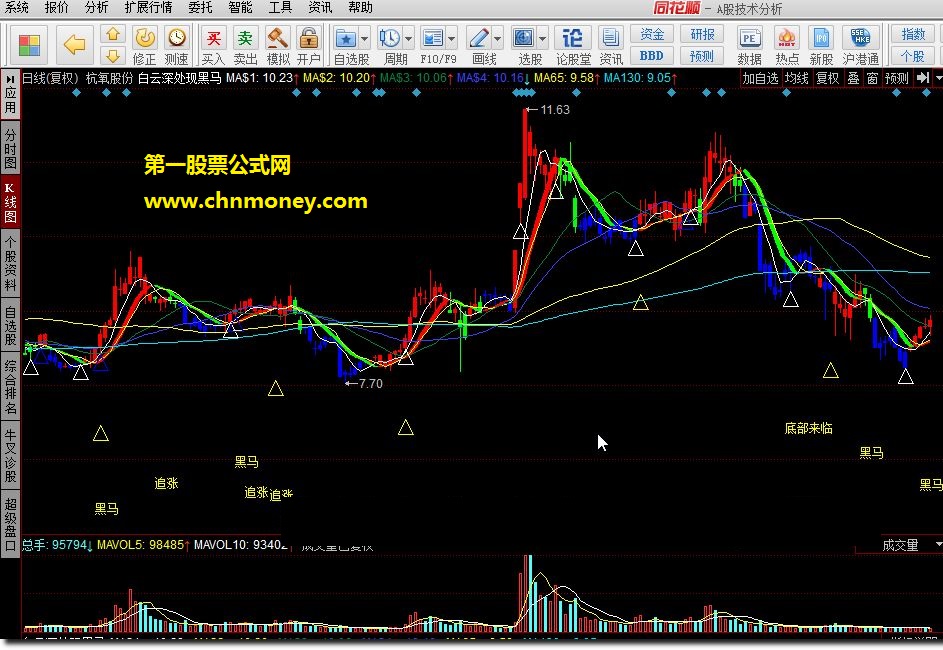Image resolution: width=943 pixels, height=650 pixels.
Task: Click the 卖出 sell icon
Action: point(245,46)
